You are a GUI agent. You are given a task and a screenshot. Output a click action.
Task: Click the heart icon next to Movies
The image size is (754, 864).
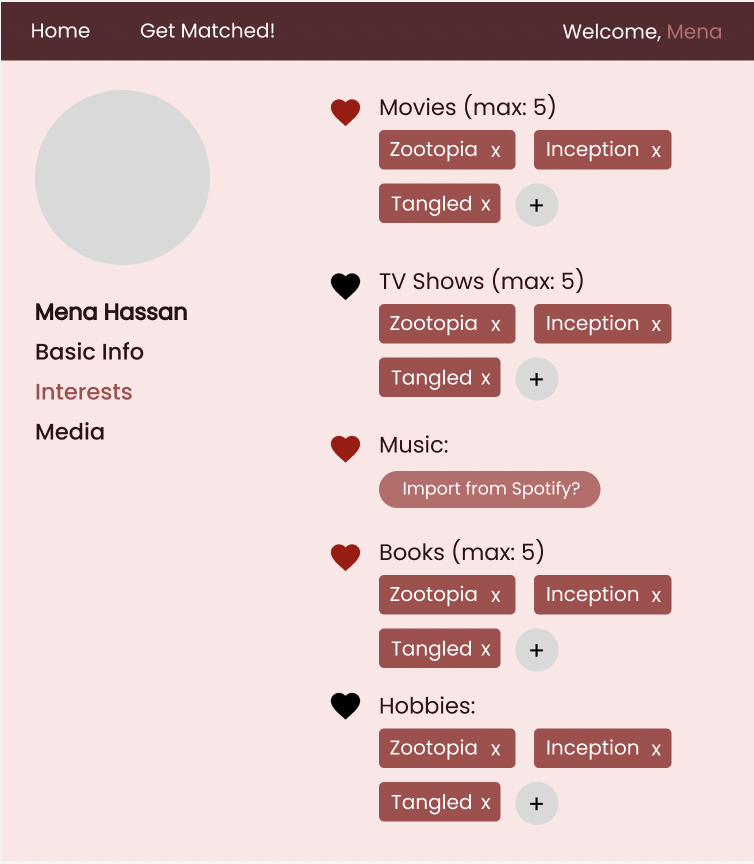pyautogui.click(x=345, y=112)
